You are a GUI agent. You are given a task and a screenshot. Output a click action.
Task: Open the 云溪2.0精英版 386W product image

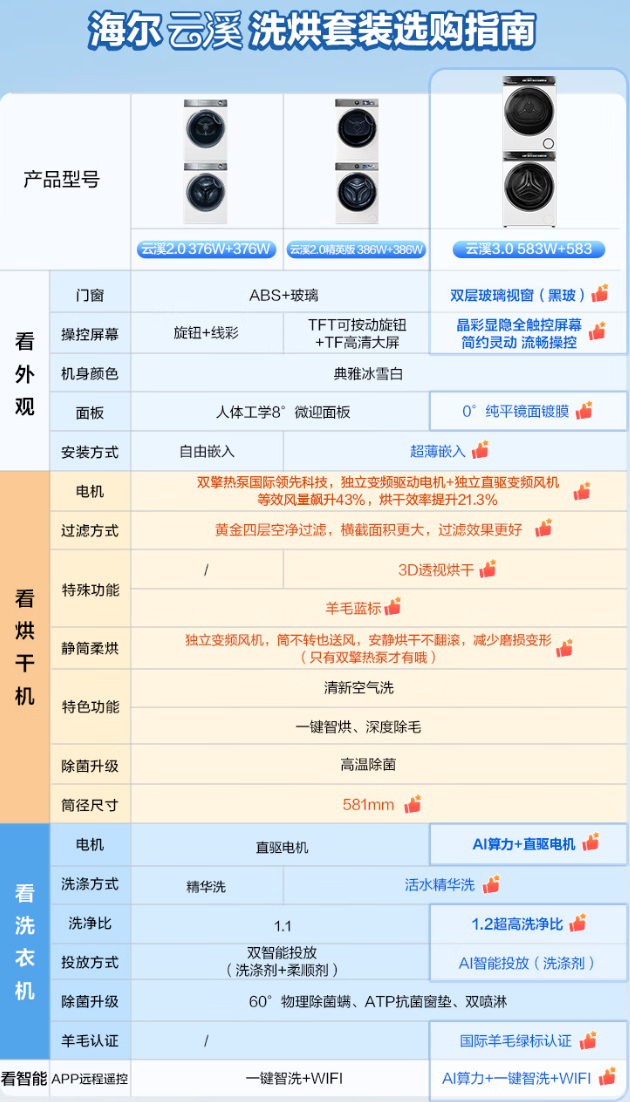pos(358,162)
